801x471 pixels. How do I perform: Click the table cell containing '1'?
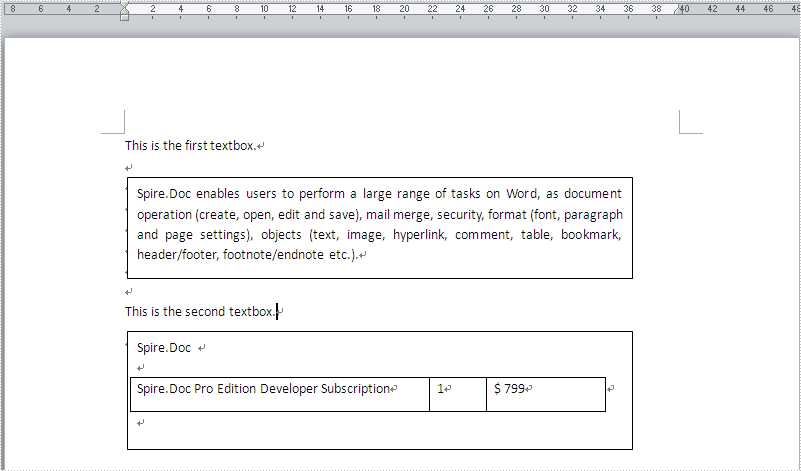tap(458, 394)
